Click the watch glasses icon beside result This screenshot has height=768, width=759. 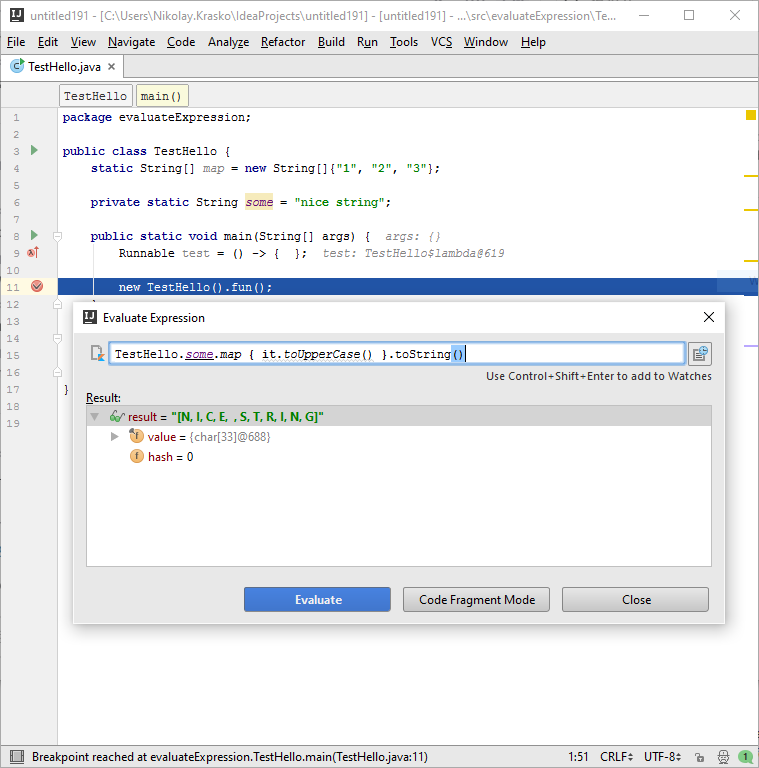(x=117, y=416)
